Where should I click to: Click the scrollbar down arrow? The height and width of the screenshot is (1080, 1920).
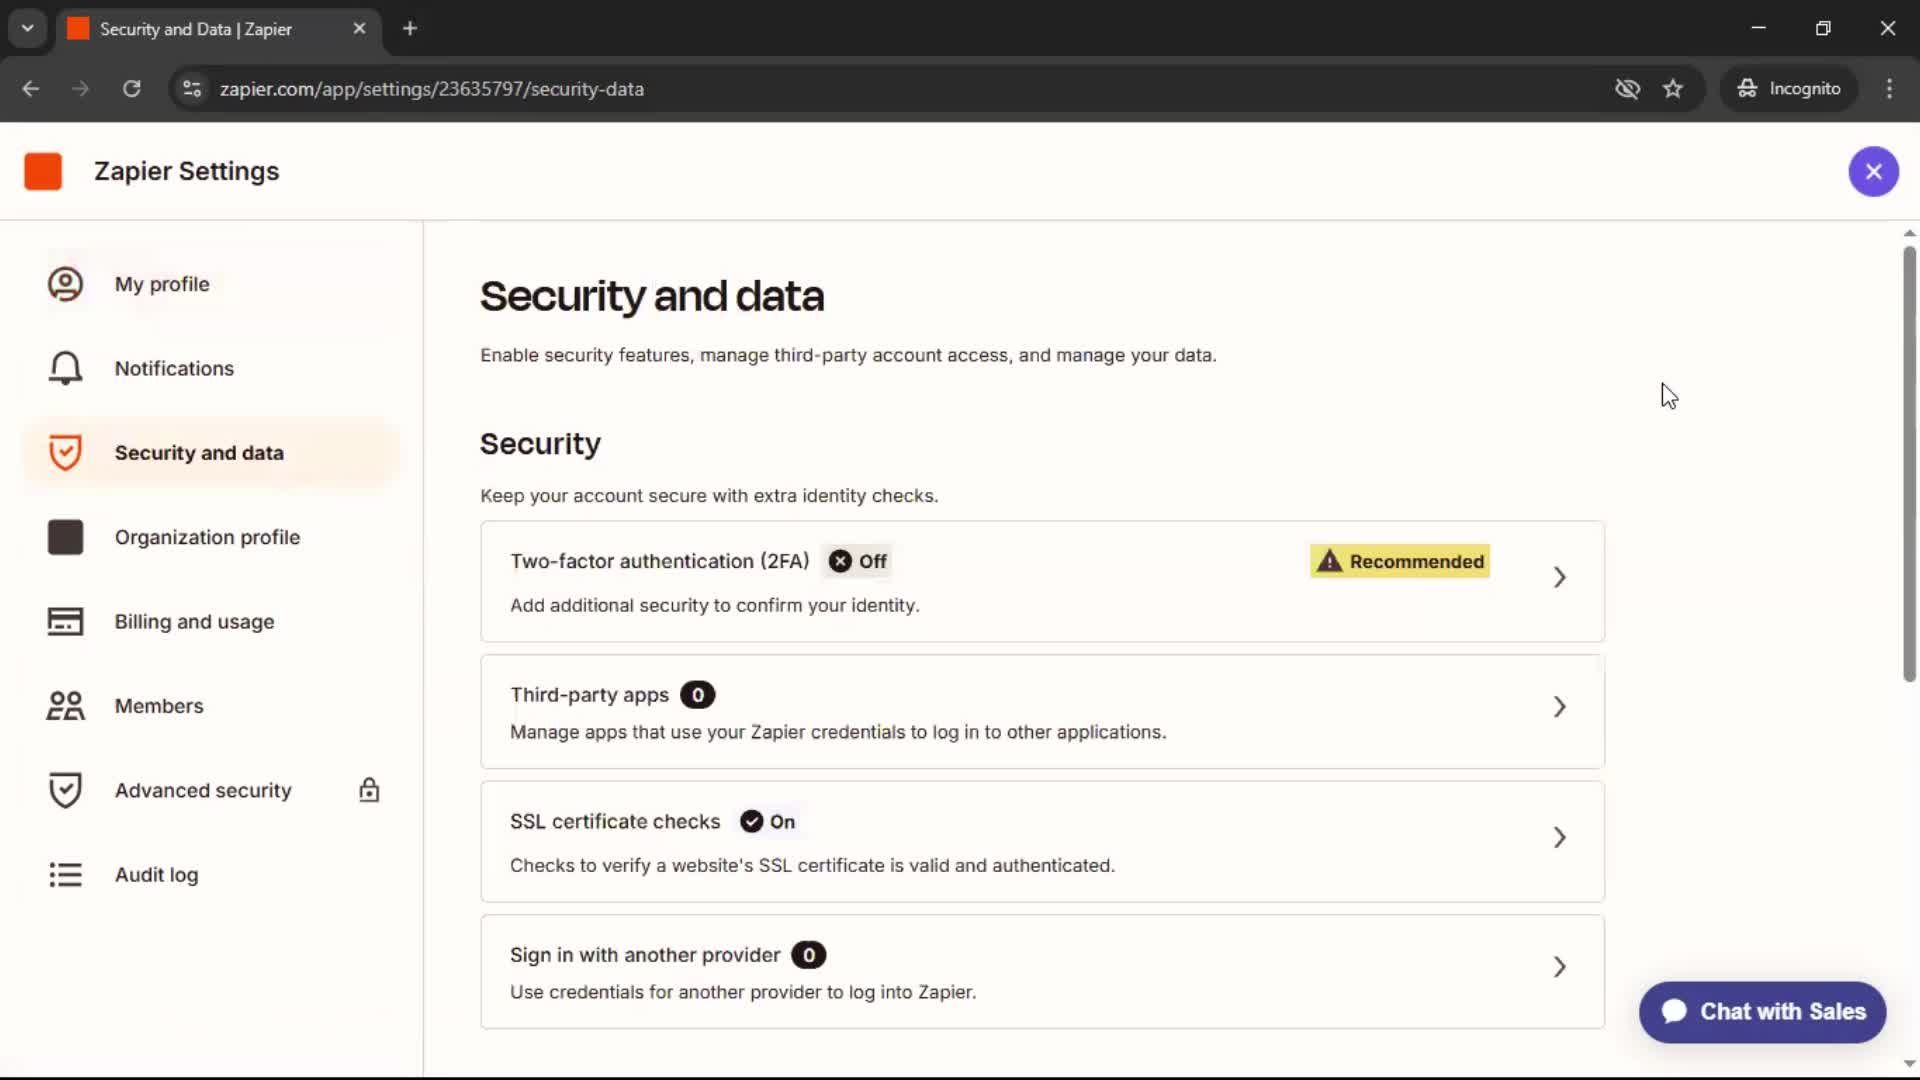[x=1909, y=1064]
